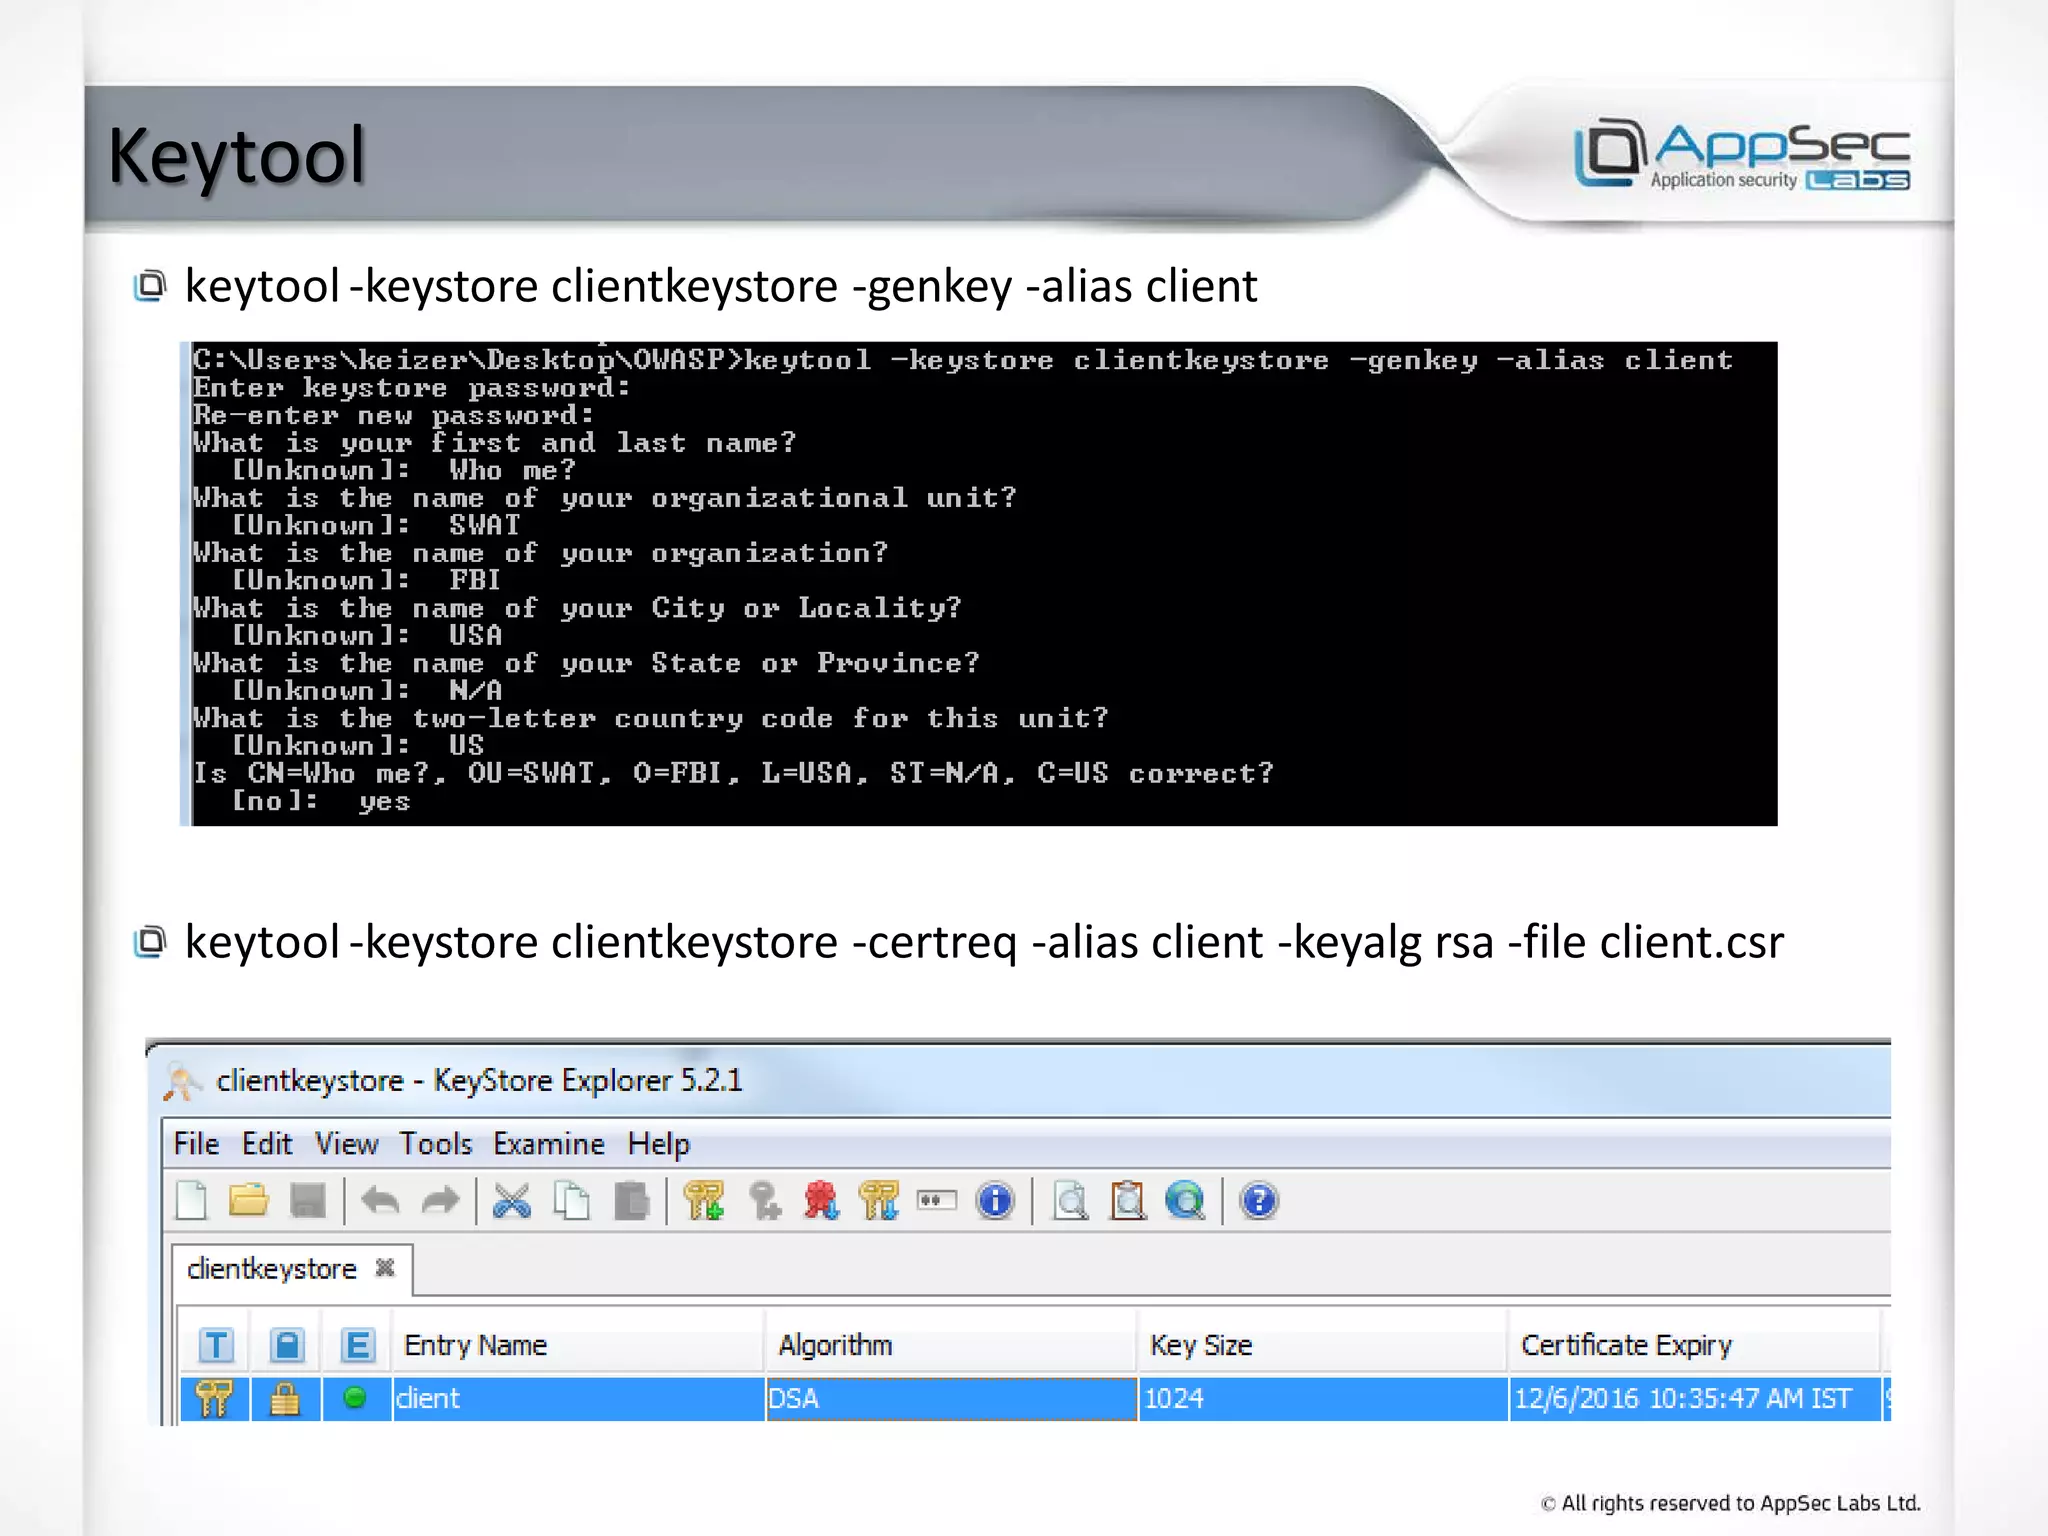Open the Edit menu
The width and height of the screenshot is (2048, 1536).
pyautogui.click(x=267, y=1143)
